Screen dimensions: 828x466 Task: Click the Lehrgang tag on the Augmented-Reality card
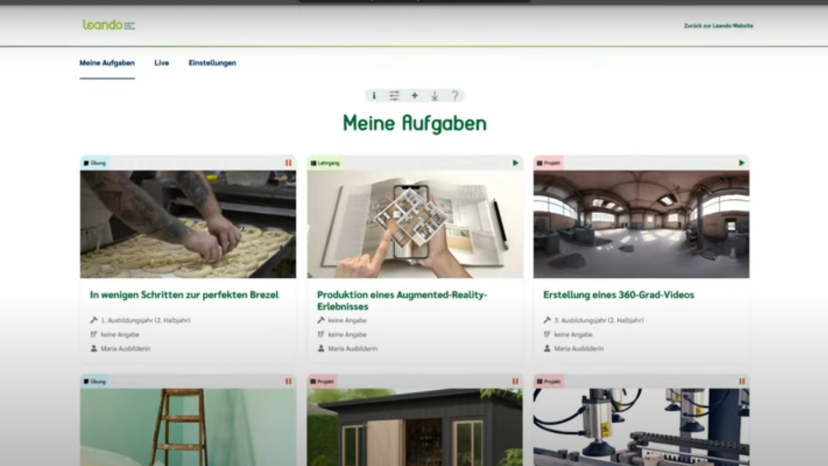point(325,163)
